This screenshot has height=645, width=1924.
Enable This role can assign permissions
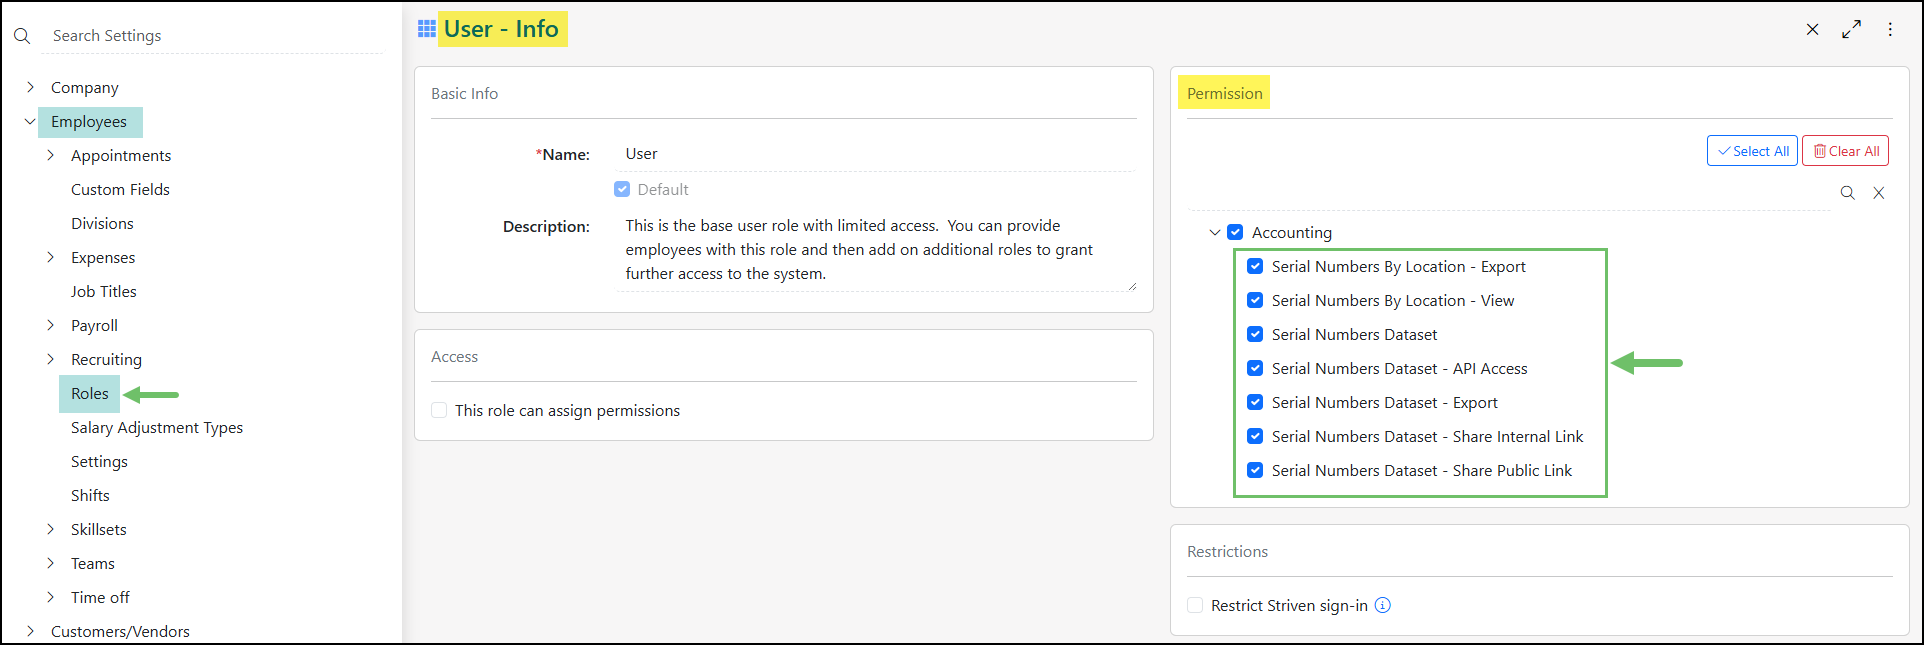(x=439, y=410)
